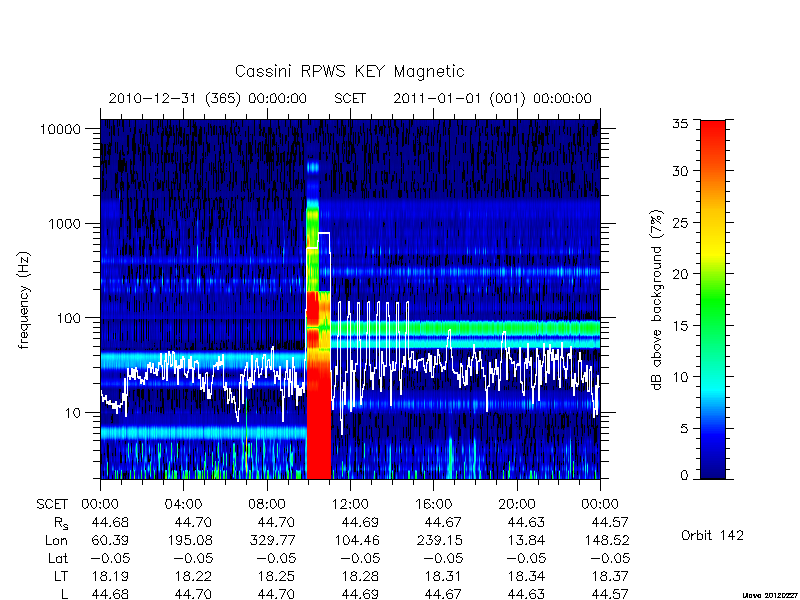Screen dimensions: 800x600
Task: Click the plot title Cassini RPWS KEY Magnetic
Action: pyautogui.click(x=349, y=71)
